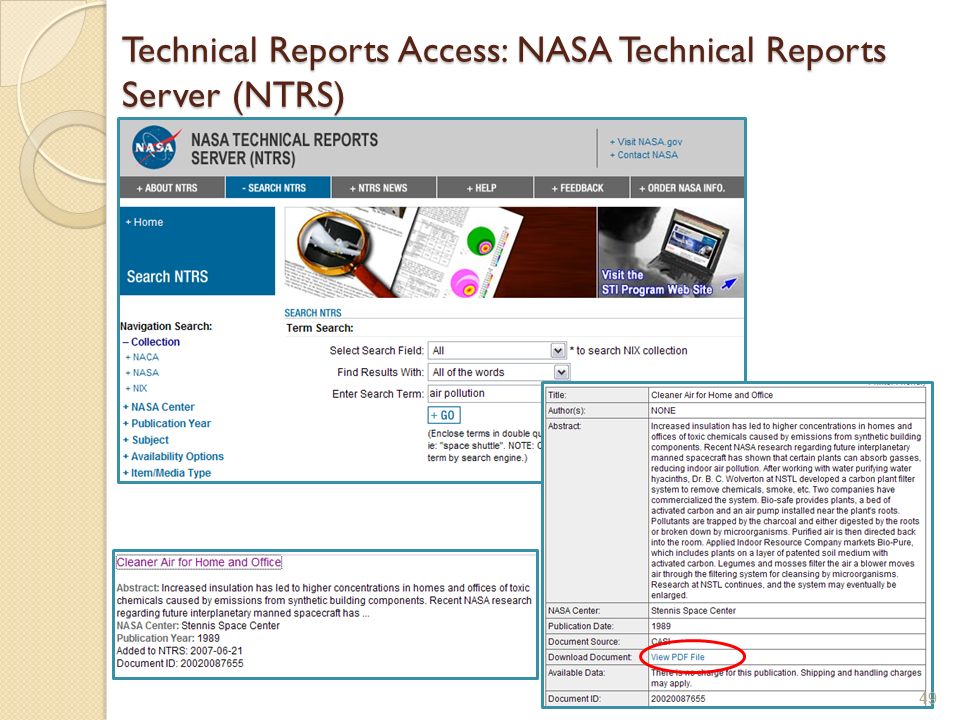The height and width of the screenshot is (720, 960).
Task: Click Document ID value 20020087655 in the table
Action: tap(678, 699)
